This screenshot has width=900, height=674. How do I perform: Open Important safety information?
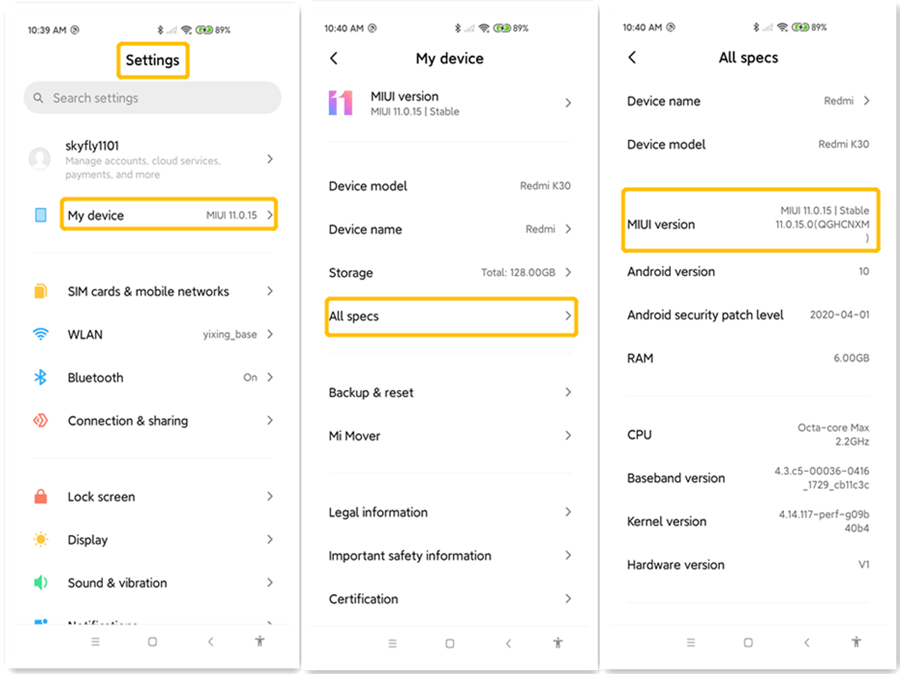pos(451,556)
